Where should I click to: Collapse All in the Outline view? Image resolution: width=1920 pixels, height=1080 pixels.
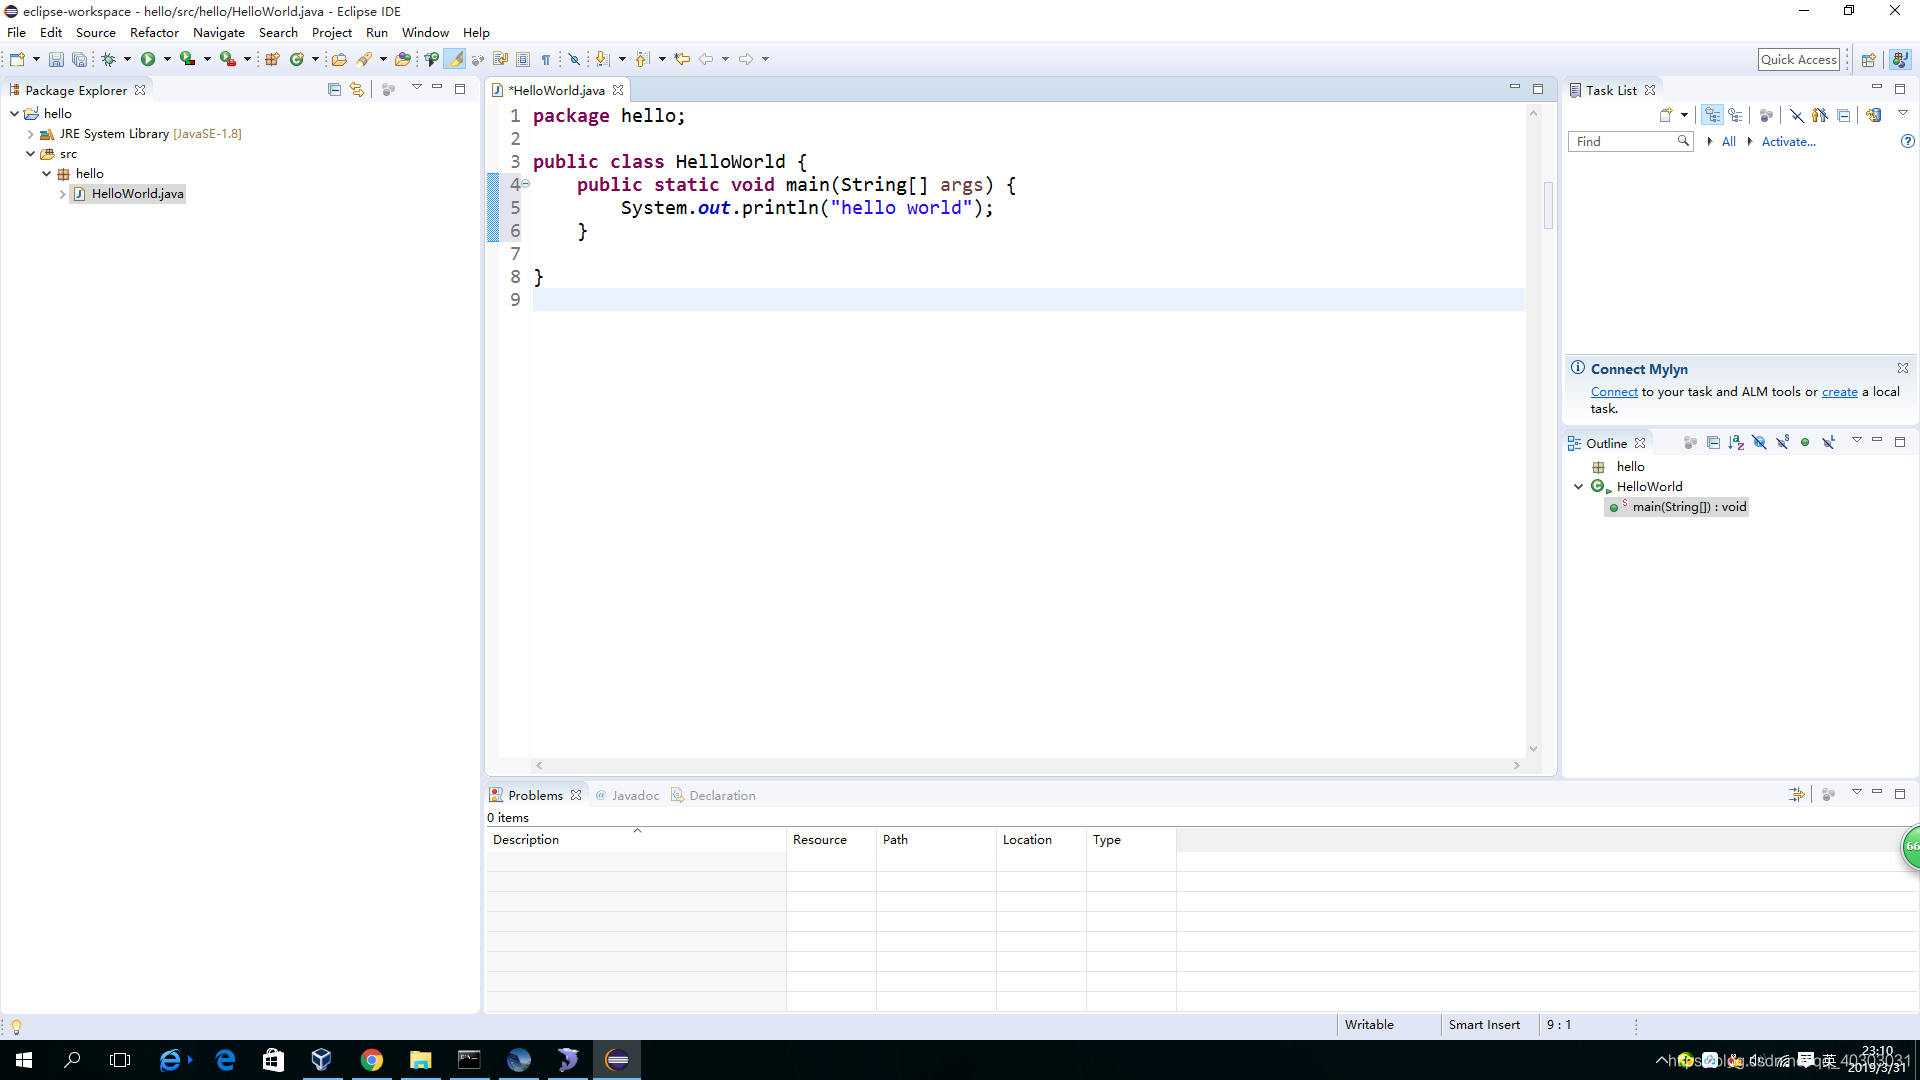point(1713,443)
